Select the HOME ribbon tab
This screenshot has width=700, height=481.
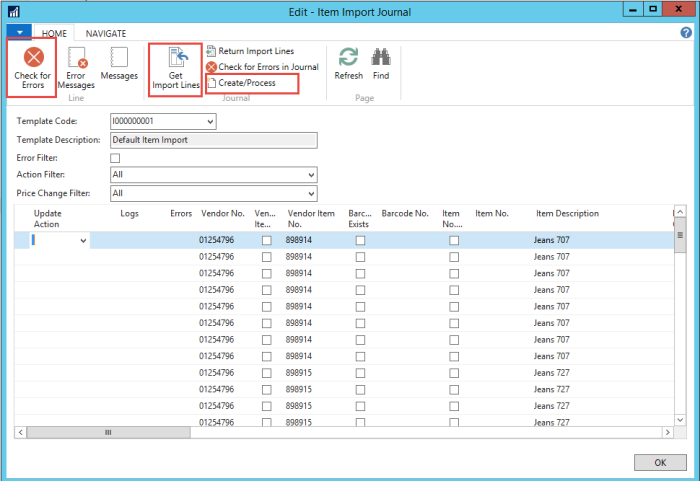(54, 33)
